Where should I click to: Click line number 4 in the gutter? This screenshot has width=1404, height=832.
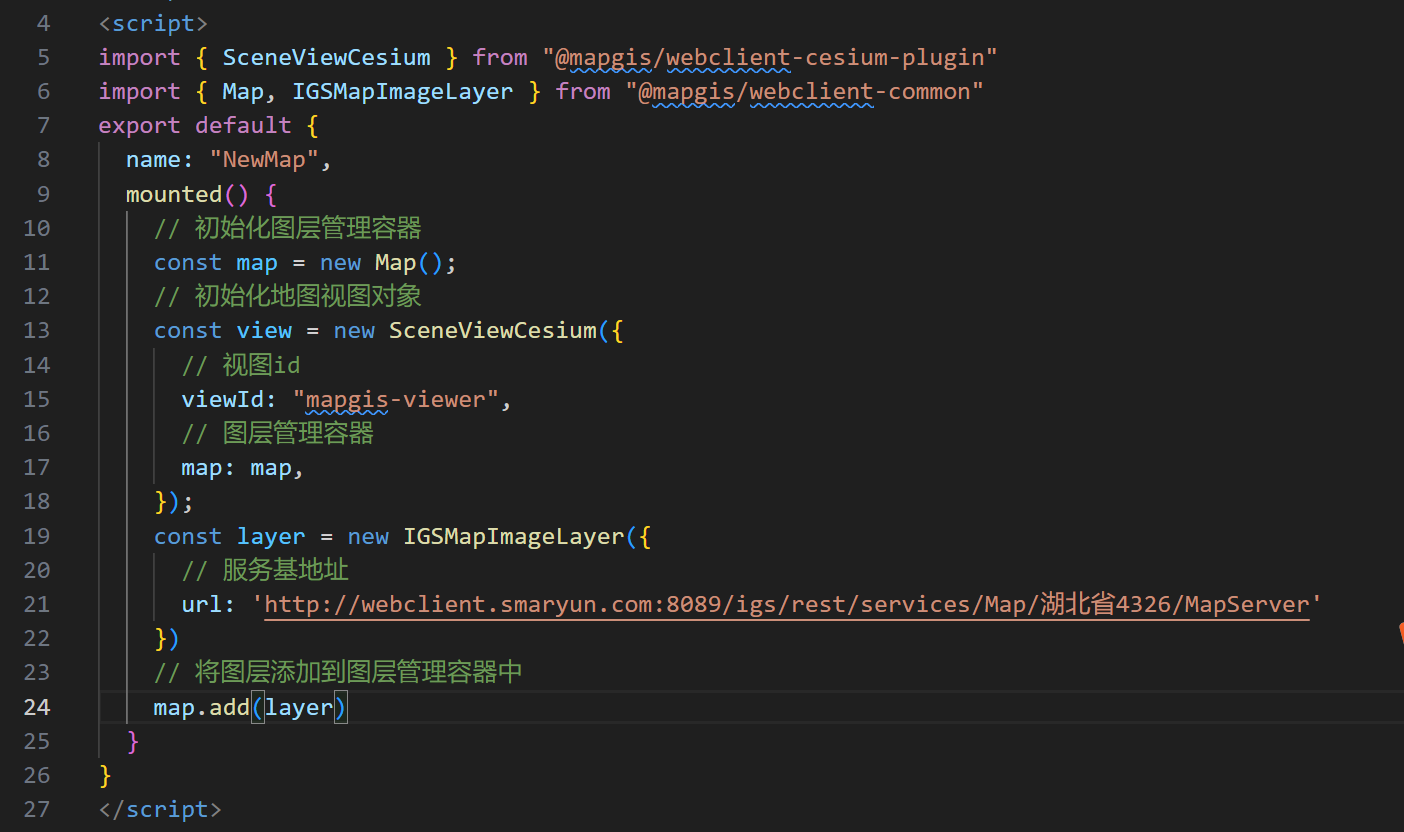click(x=43, y=23)
